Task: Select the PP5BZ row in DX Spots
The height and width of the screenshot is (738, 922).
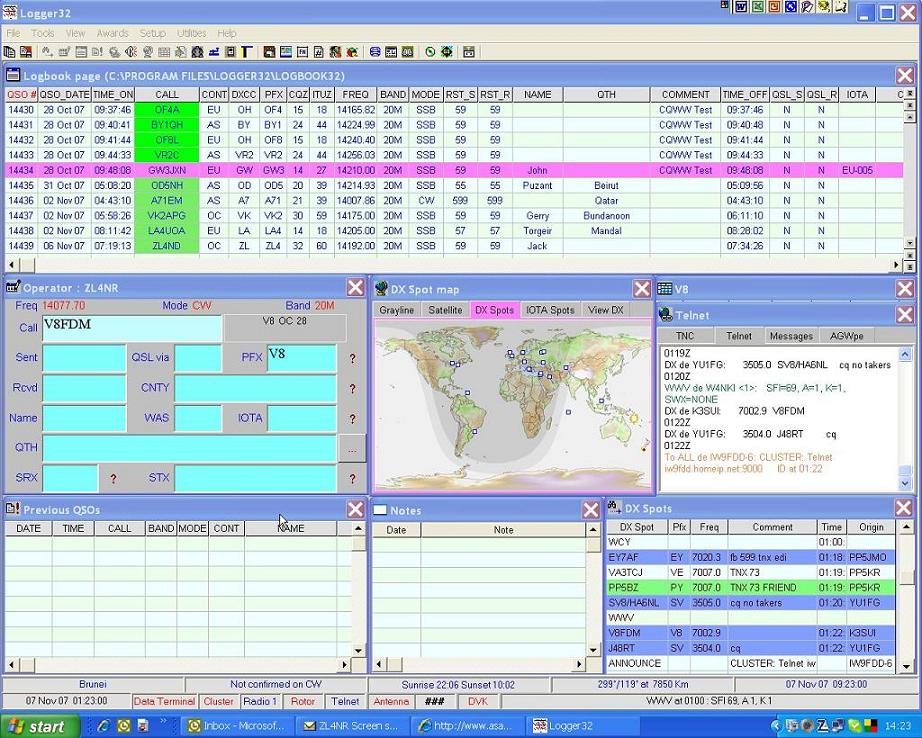Action: click(751, 587)
